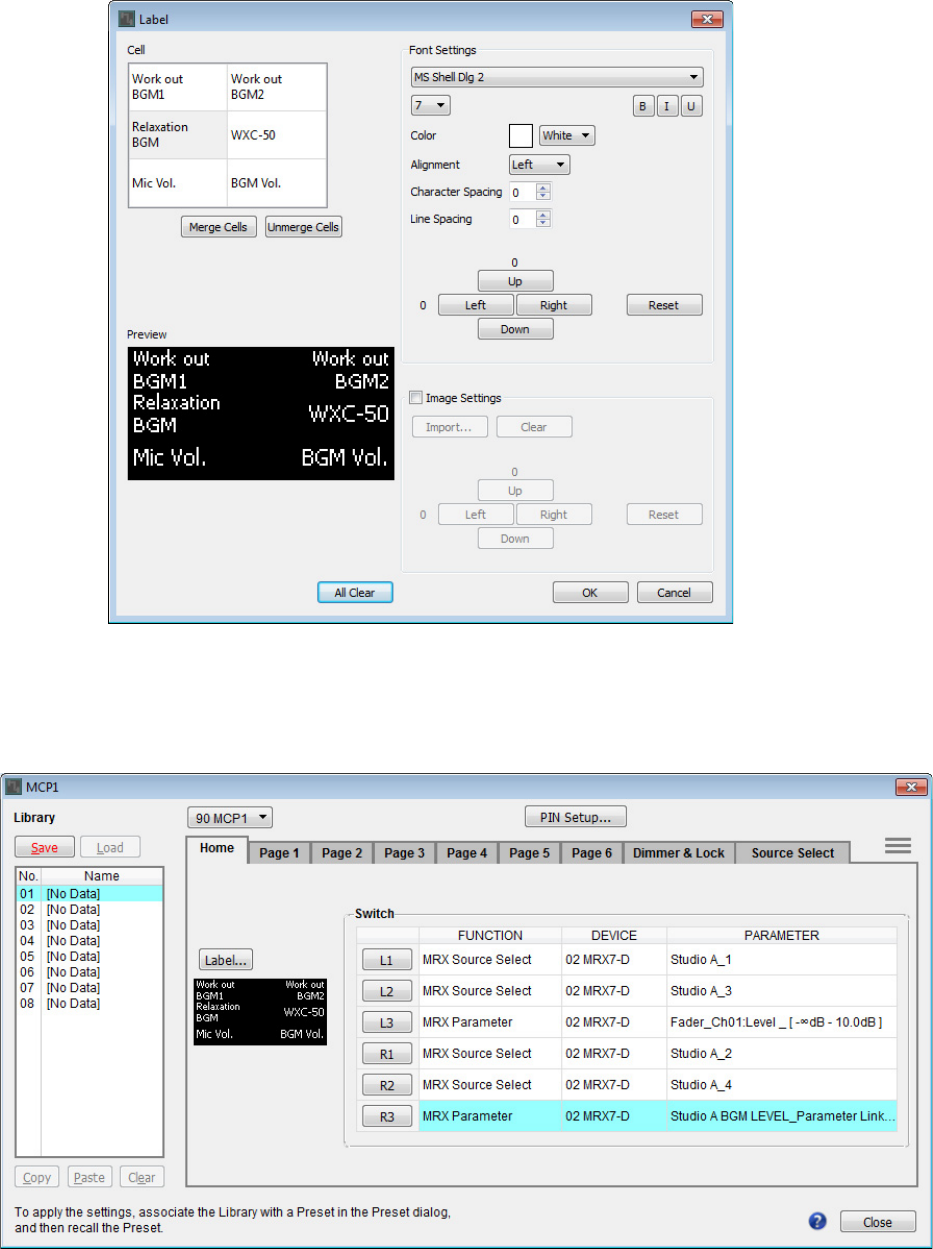Image resolution: width=933 pixels, height=1249 pixels.
Task: Click the Label... button in MCP1
Action: 226,960
